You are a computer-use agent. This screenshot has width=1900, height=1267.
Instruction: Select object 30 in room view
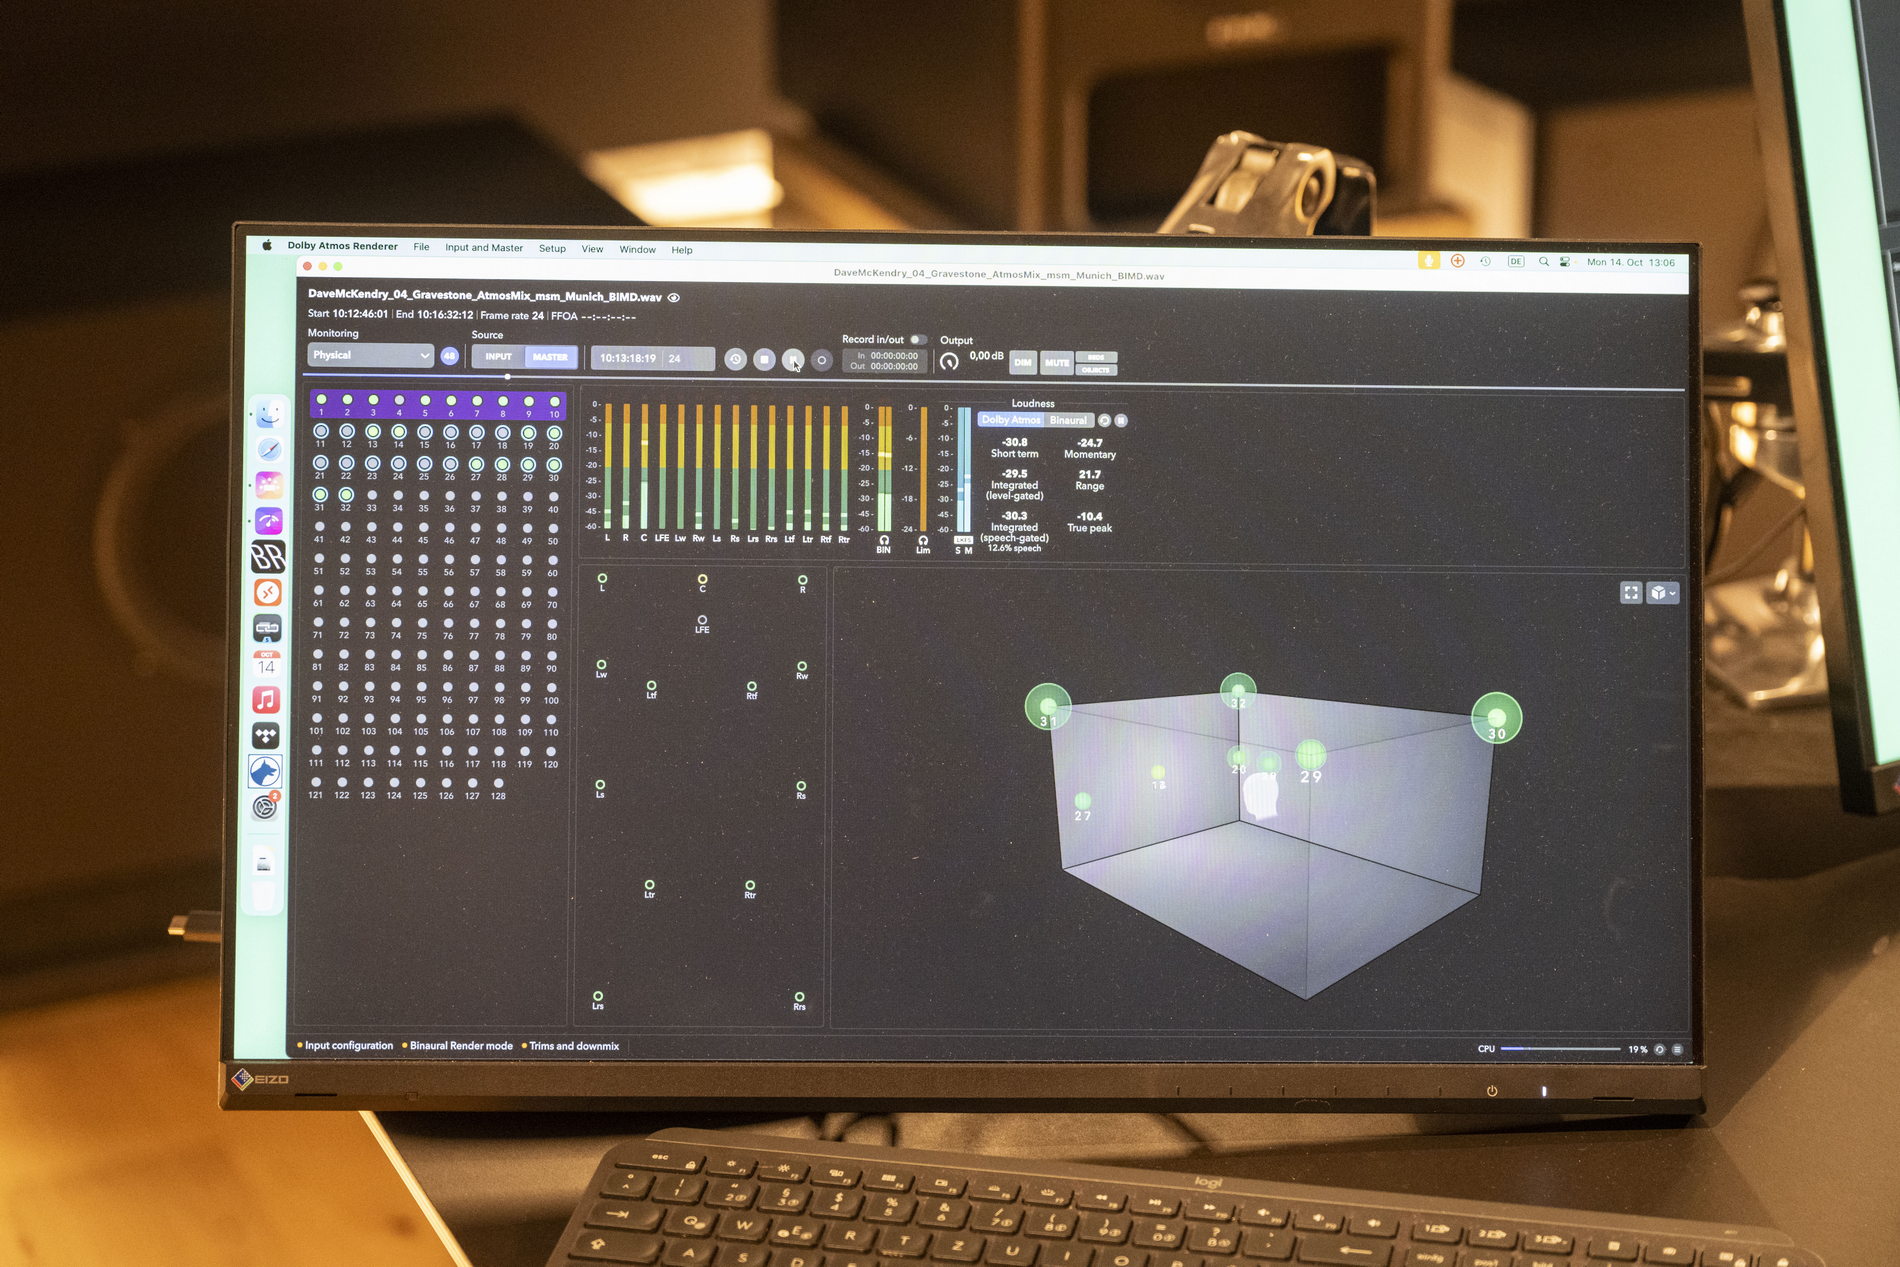(x=1496, y=718)
